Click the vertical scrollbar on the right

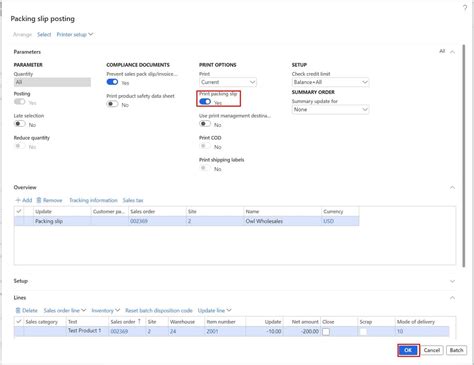tap(464, 156)
